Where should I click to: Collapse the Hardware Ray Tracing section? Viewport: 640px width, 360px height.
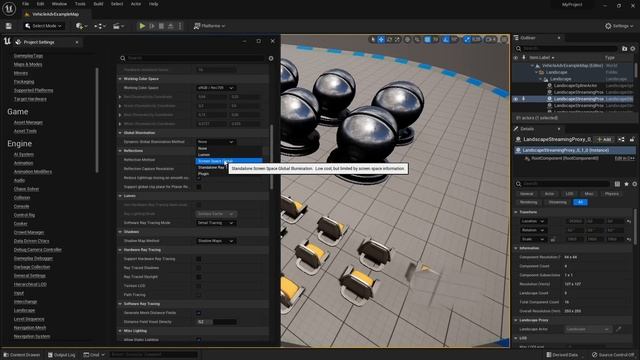[120, 250]
